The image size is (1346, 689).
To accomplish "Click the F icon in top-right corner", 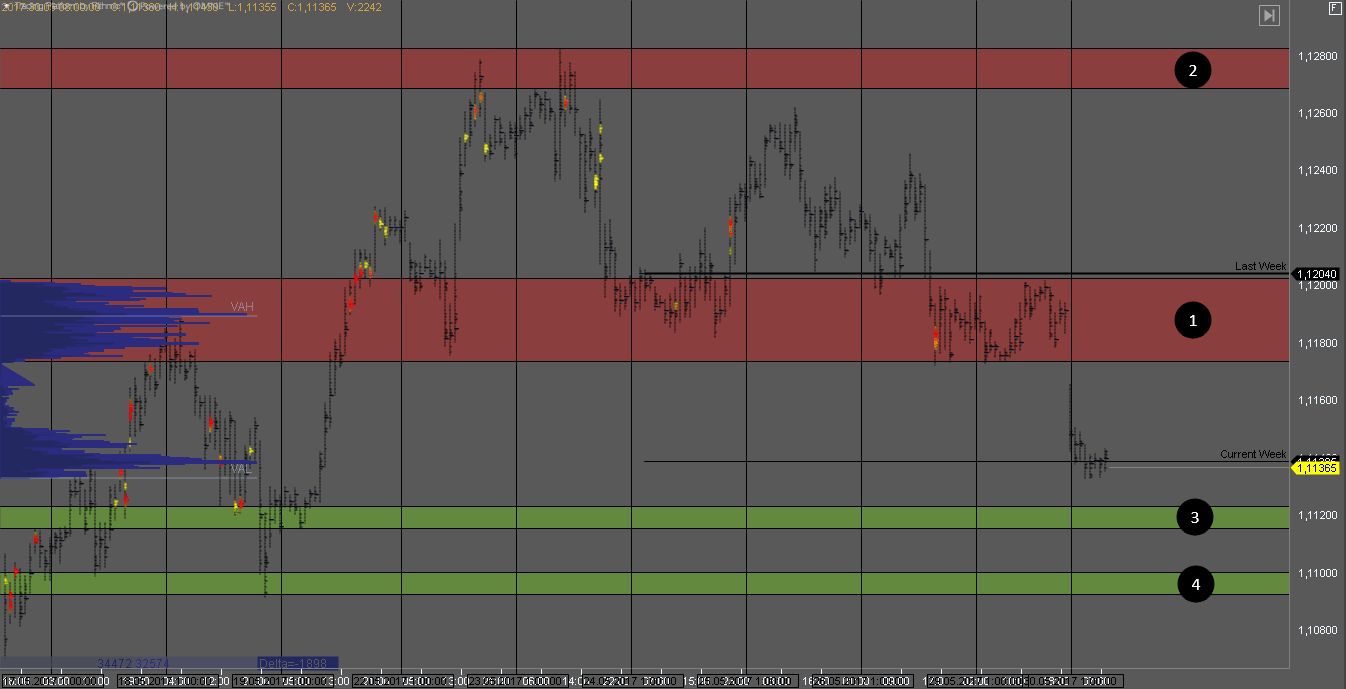I will coord(1335,9).
